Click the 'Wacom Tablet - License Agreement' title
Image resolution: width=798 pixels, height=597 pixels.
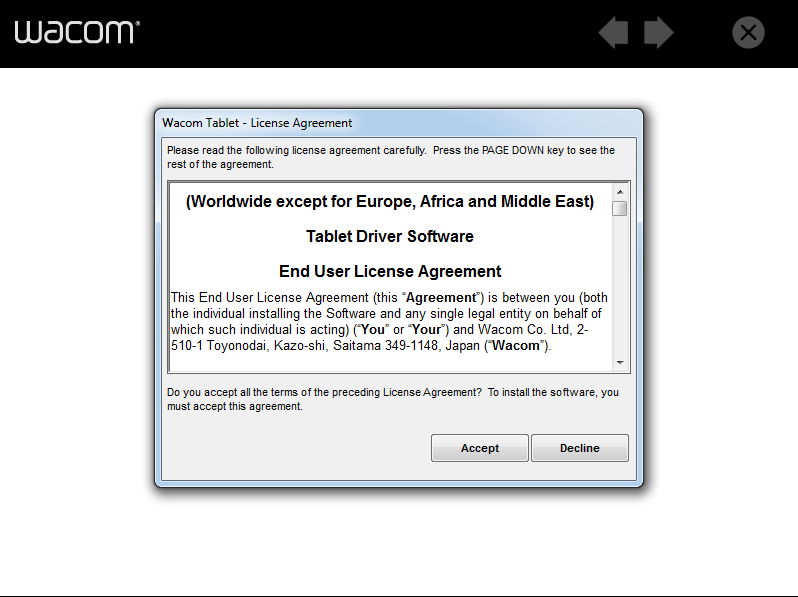pyautogui.click(x=257, y=123)
